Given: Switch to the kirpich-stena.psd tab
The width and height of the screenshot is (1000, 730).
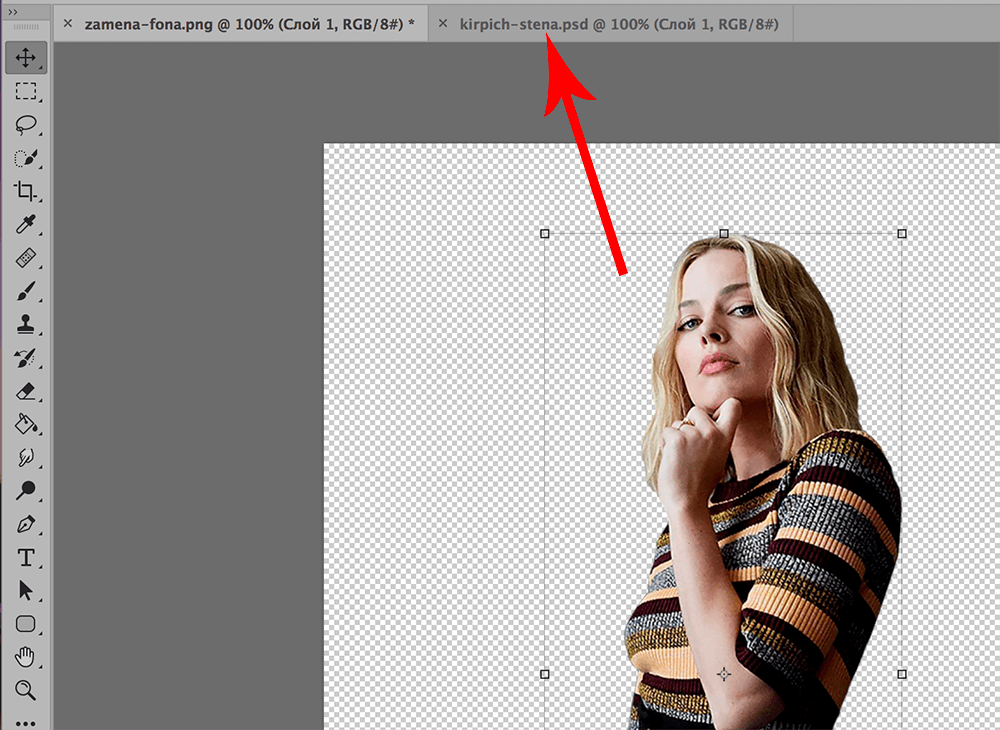Looking at the screenshot, I should coord(618,23).
